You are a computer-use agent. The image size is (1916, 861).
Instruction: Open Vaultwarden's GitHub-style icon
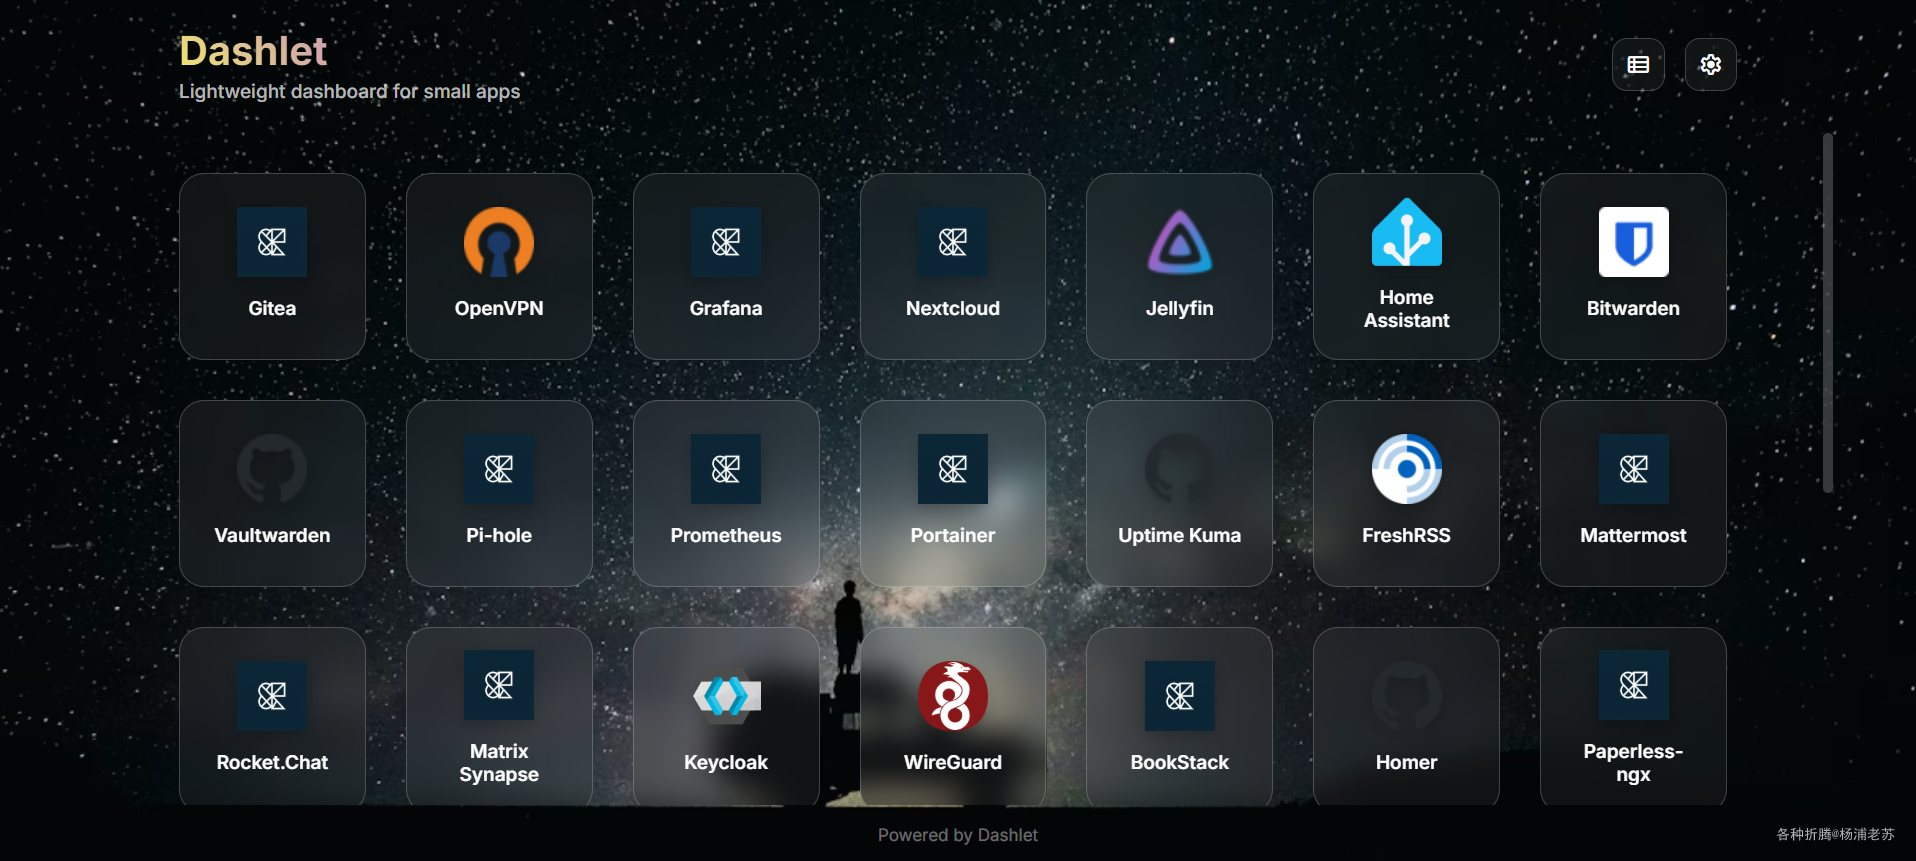272,469
